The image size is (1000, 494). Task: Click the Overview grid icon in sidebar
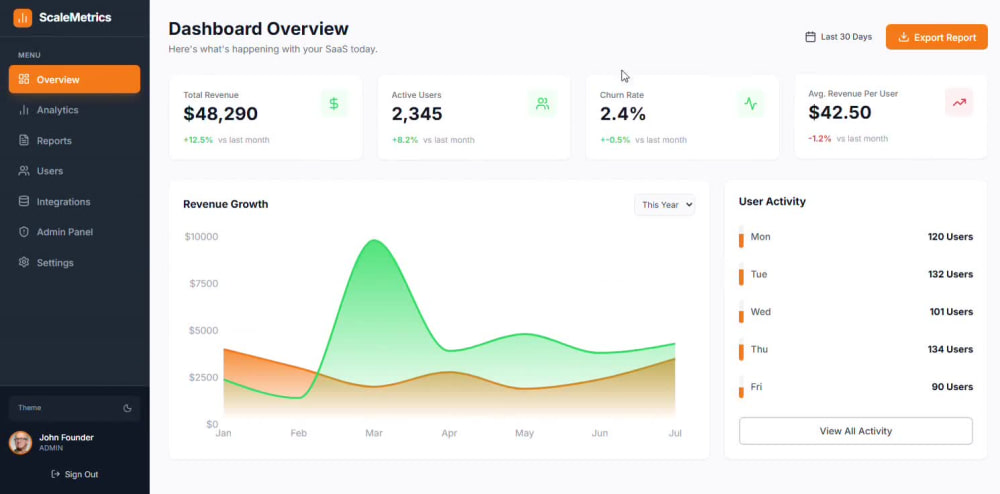(x=24, y=79)
